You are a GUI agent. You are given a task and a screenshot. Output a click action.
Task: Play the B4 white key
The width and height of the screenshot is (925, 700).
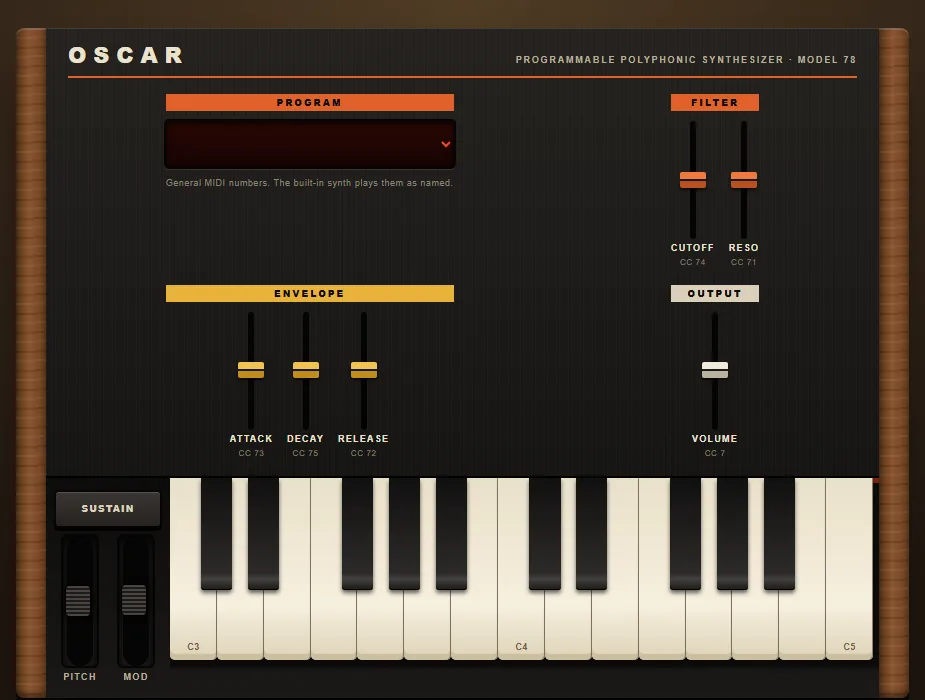(x=802, y=625)
